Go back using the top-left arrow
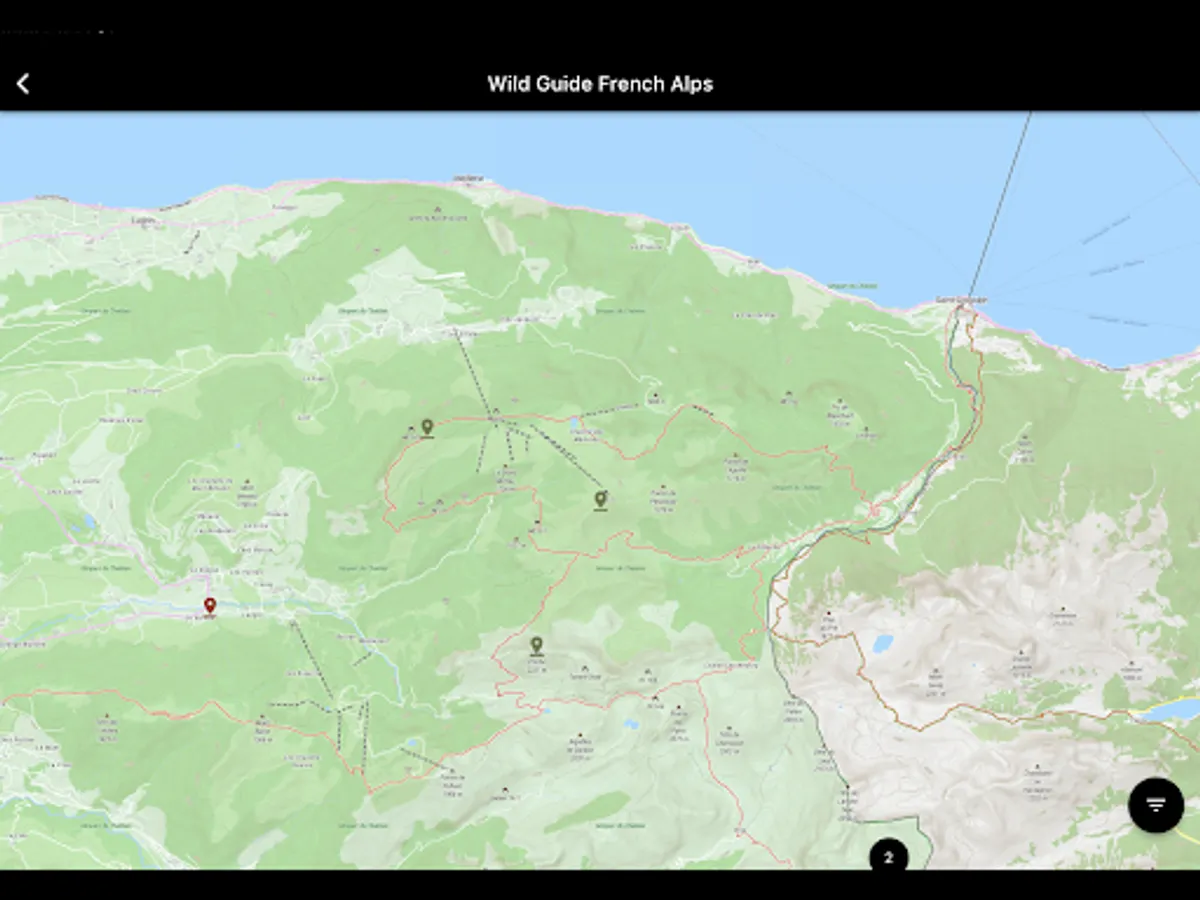This screenshot has height=900, width=1200. point(23,84)
